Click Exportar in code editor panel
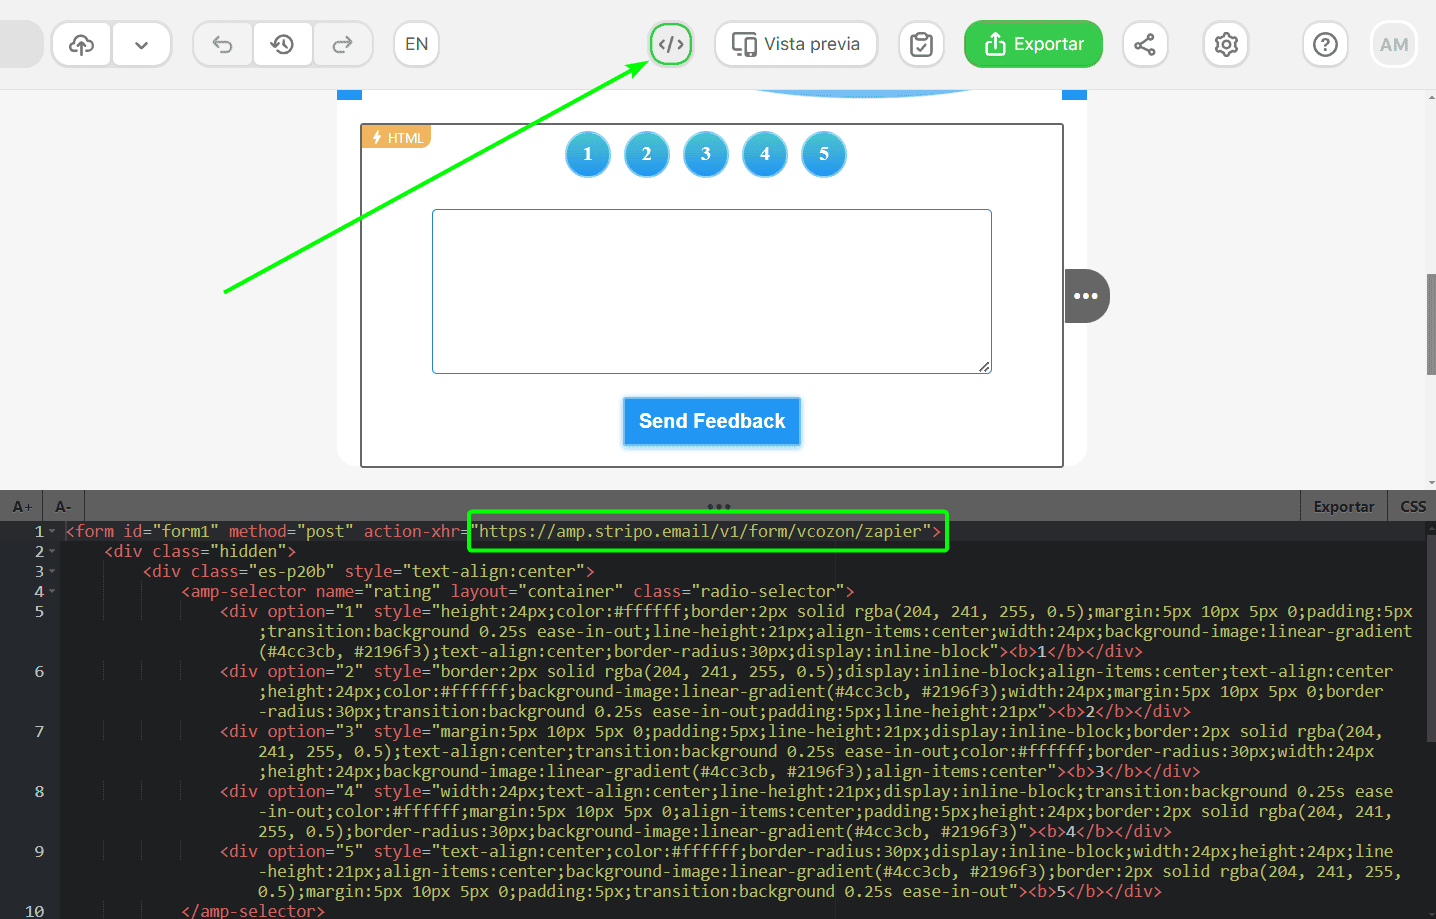Viewport: 1436px width, 919px height. (x=1343, y=506)
